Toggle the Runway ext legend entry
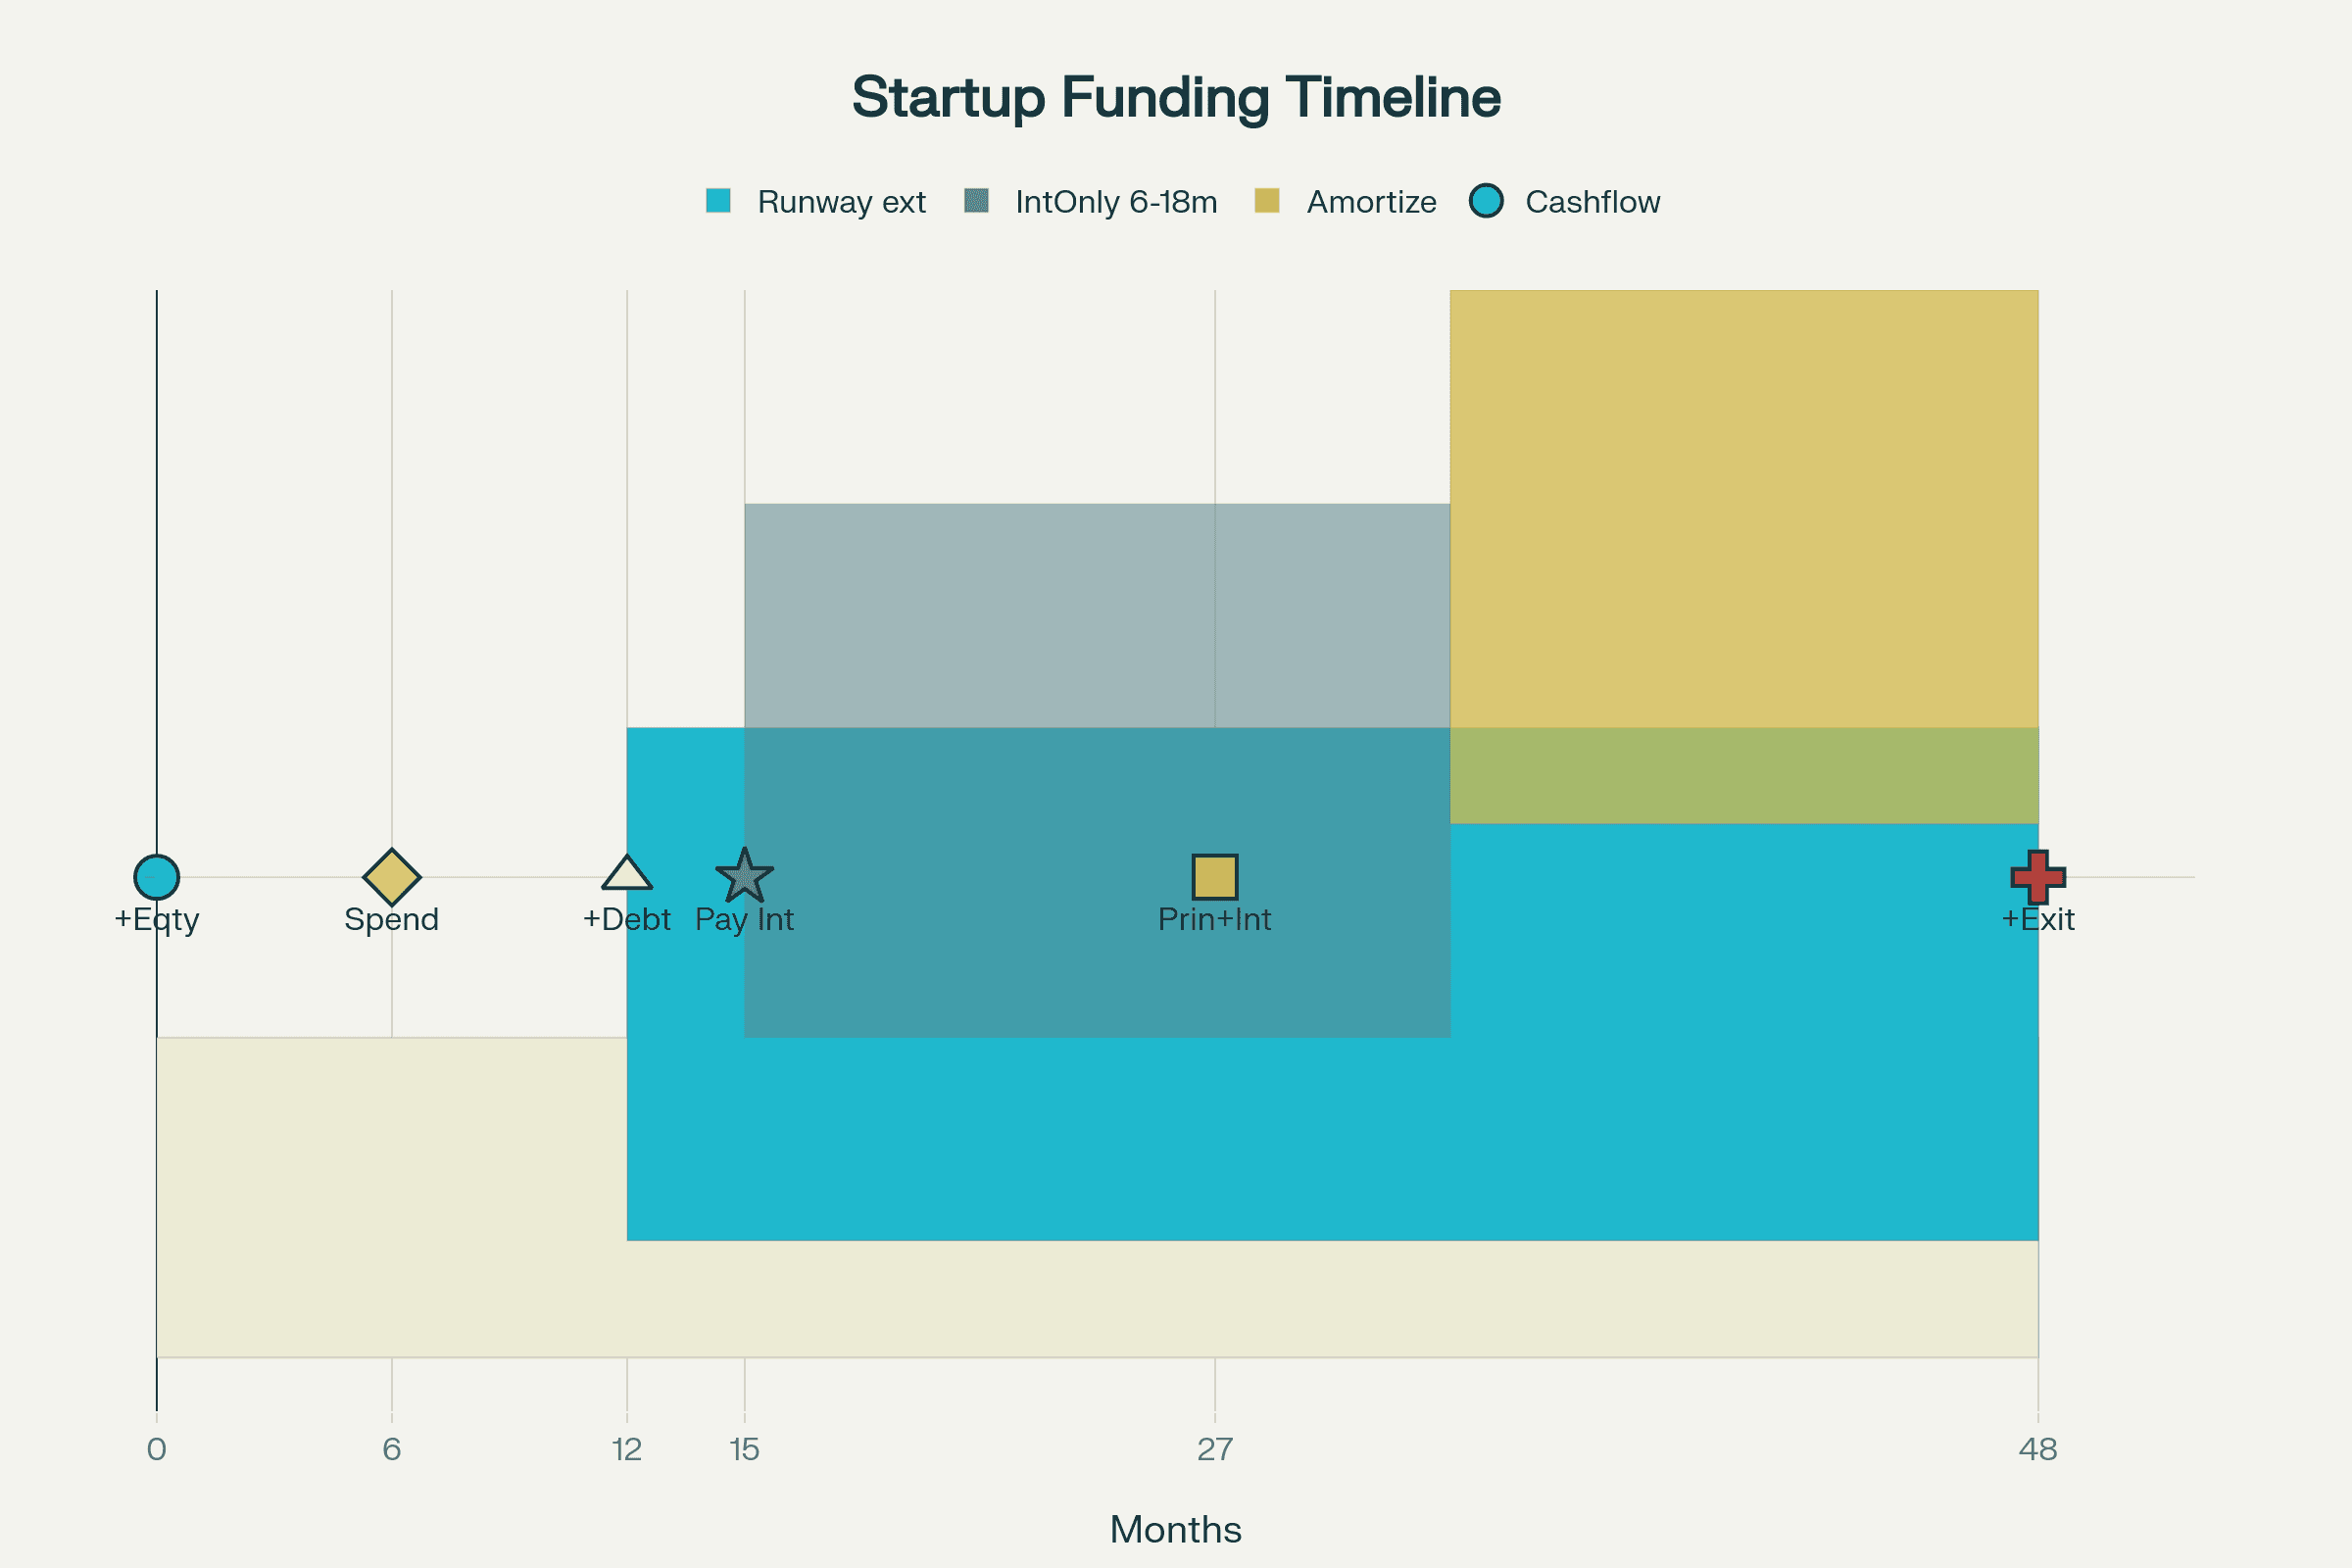The width and height of the screenshot is (2352, 1568). [841, 202]
